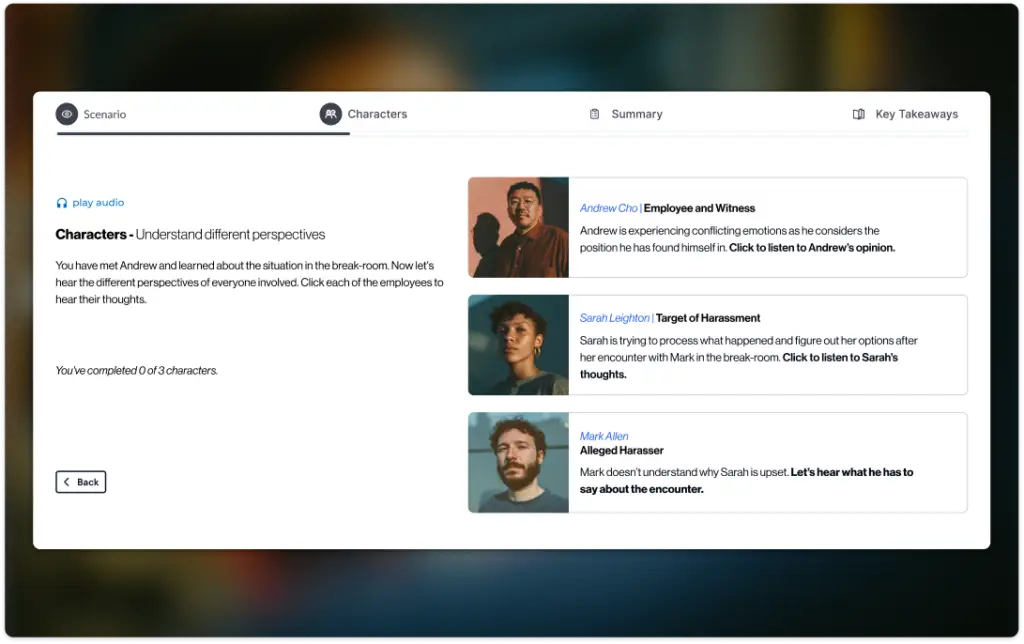1024x644 pixels.
Task: Select Andrew Cho's portrait photo
Action: (518, 227)
